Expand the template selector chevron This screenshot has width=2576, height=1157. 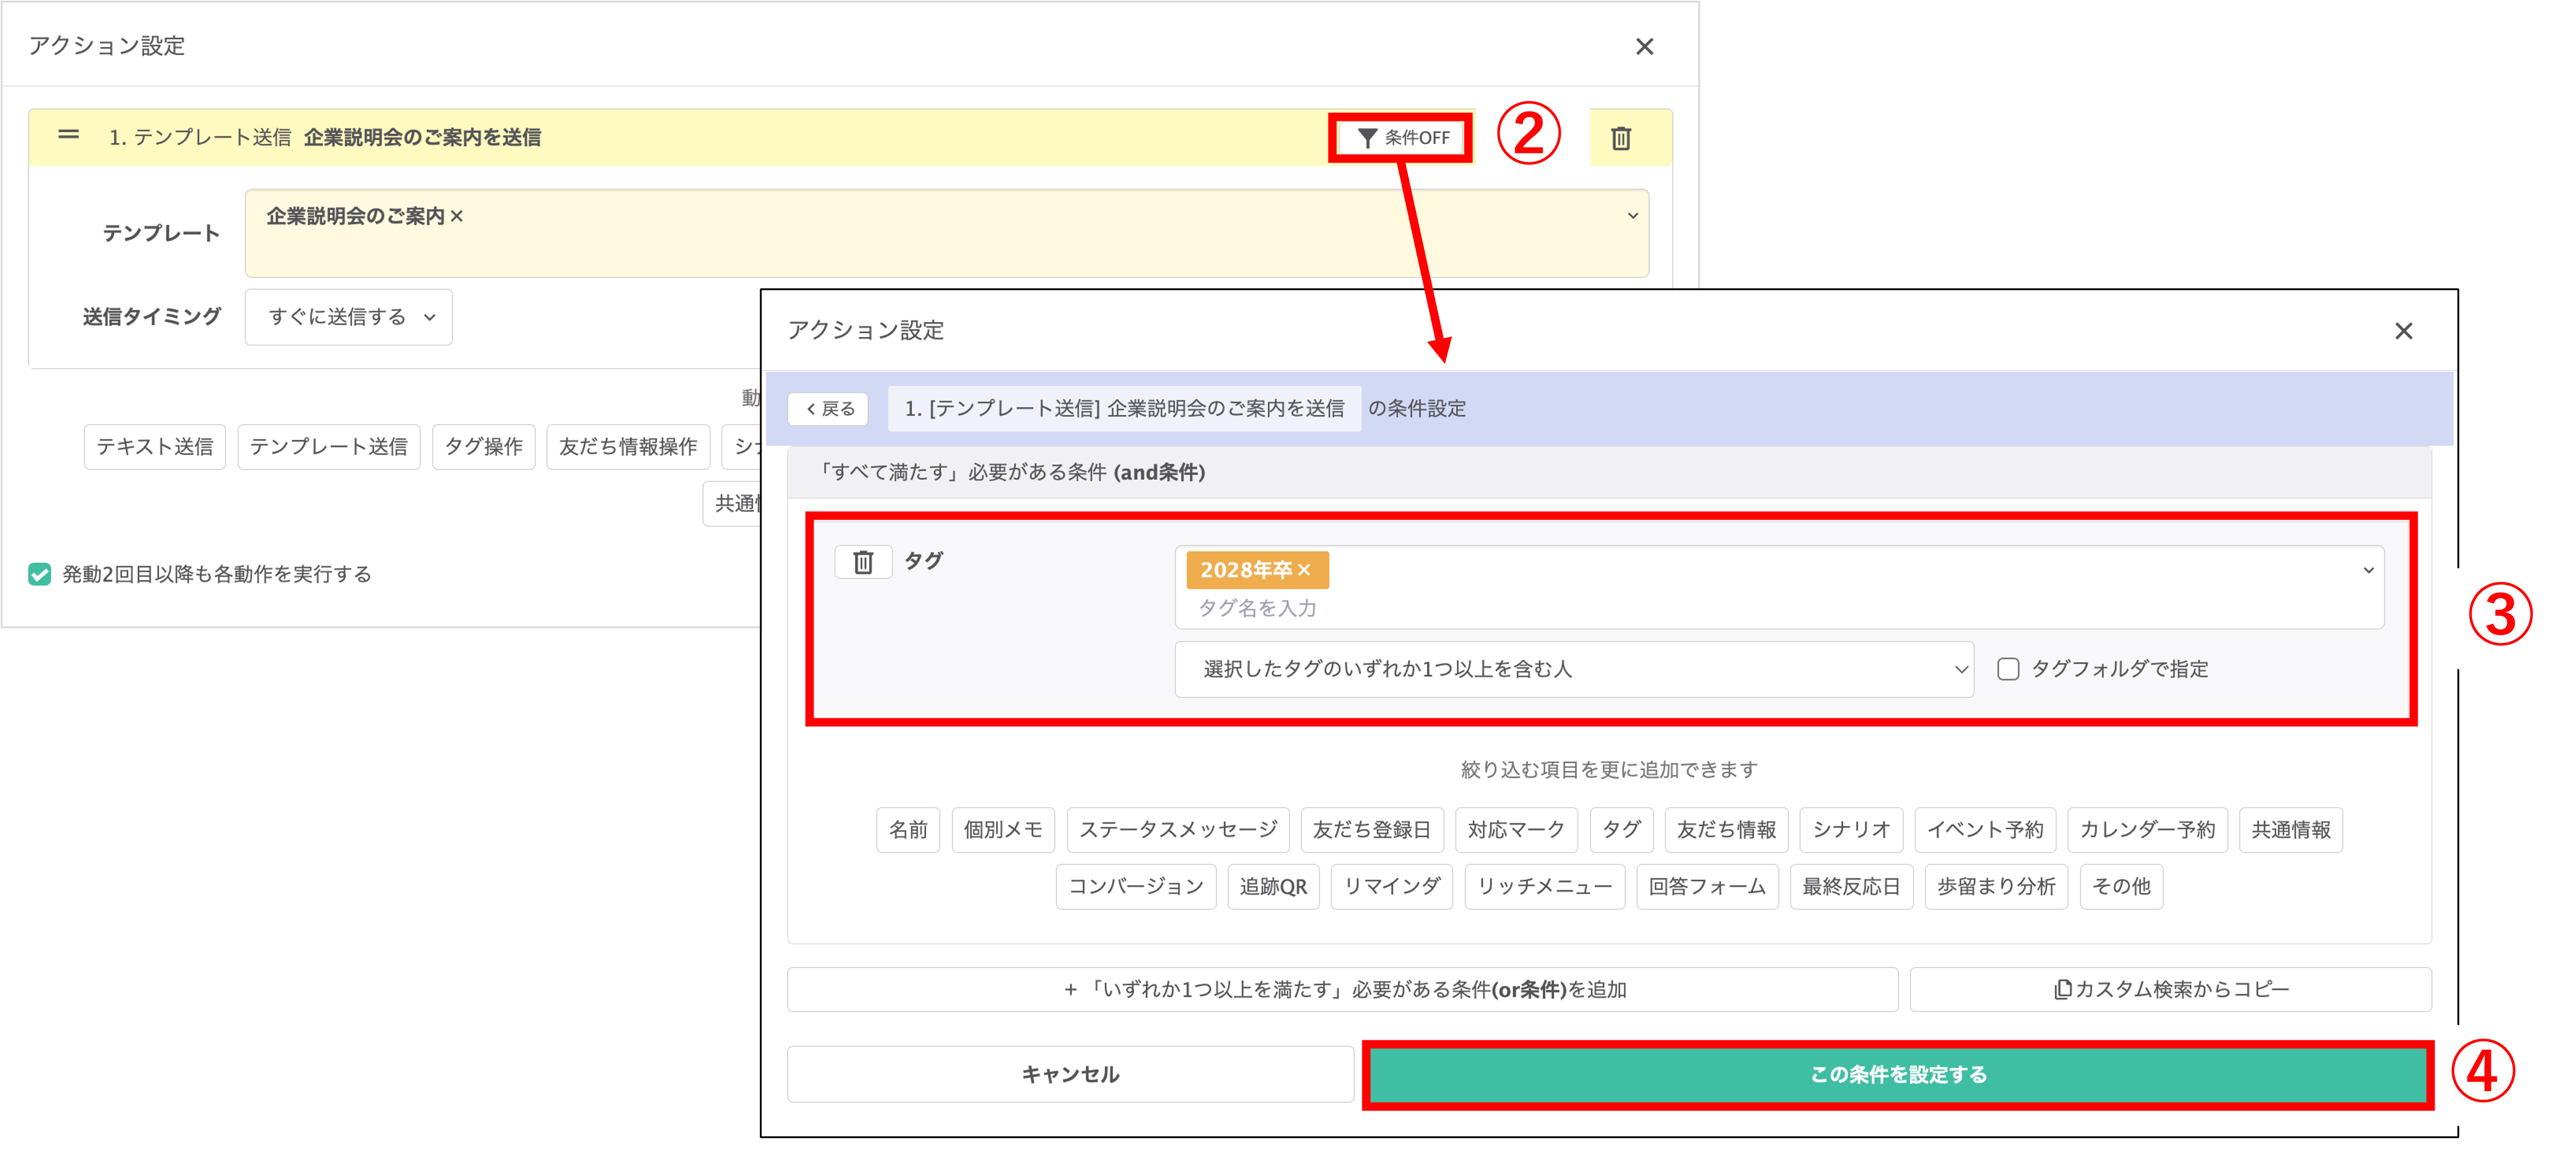[1632, 216]
